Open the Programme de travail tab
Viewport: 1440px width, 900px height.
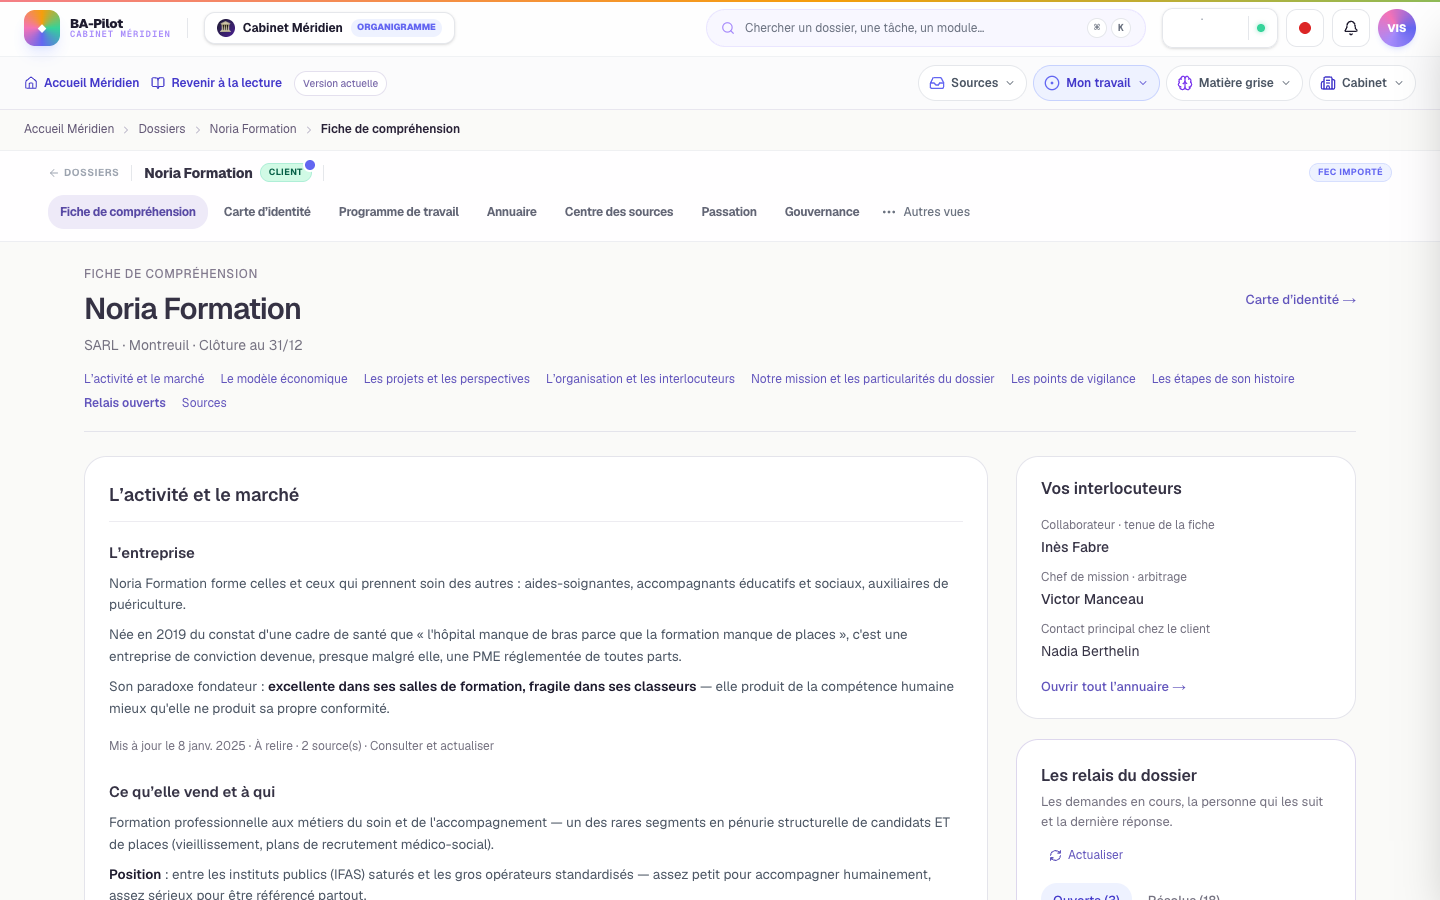pos(399,212)
